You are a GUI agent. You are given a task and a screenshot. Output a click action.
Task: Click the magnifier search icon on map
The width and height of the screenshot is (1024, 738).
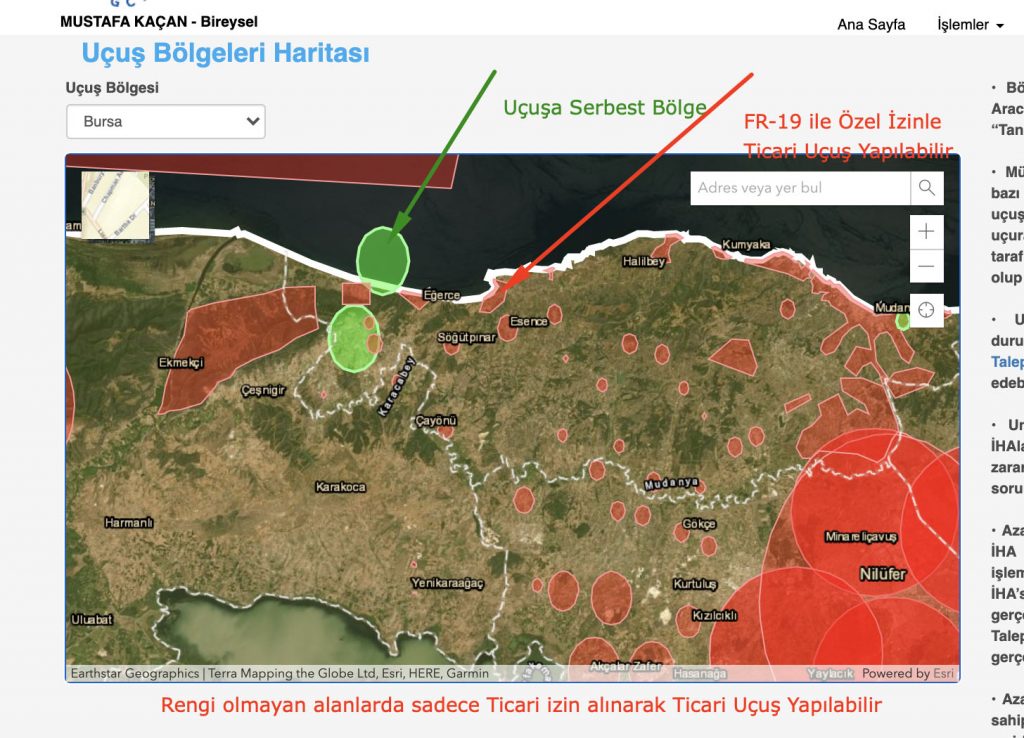(x=926, y=188)
